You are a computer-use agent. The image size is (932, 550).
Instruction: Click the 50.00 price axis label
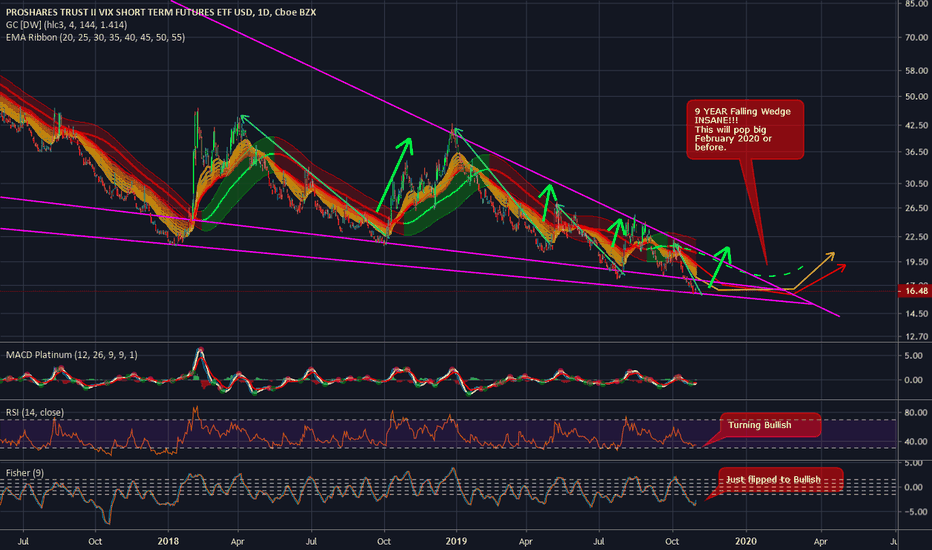click(x=916, y=96)
